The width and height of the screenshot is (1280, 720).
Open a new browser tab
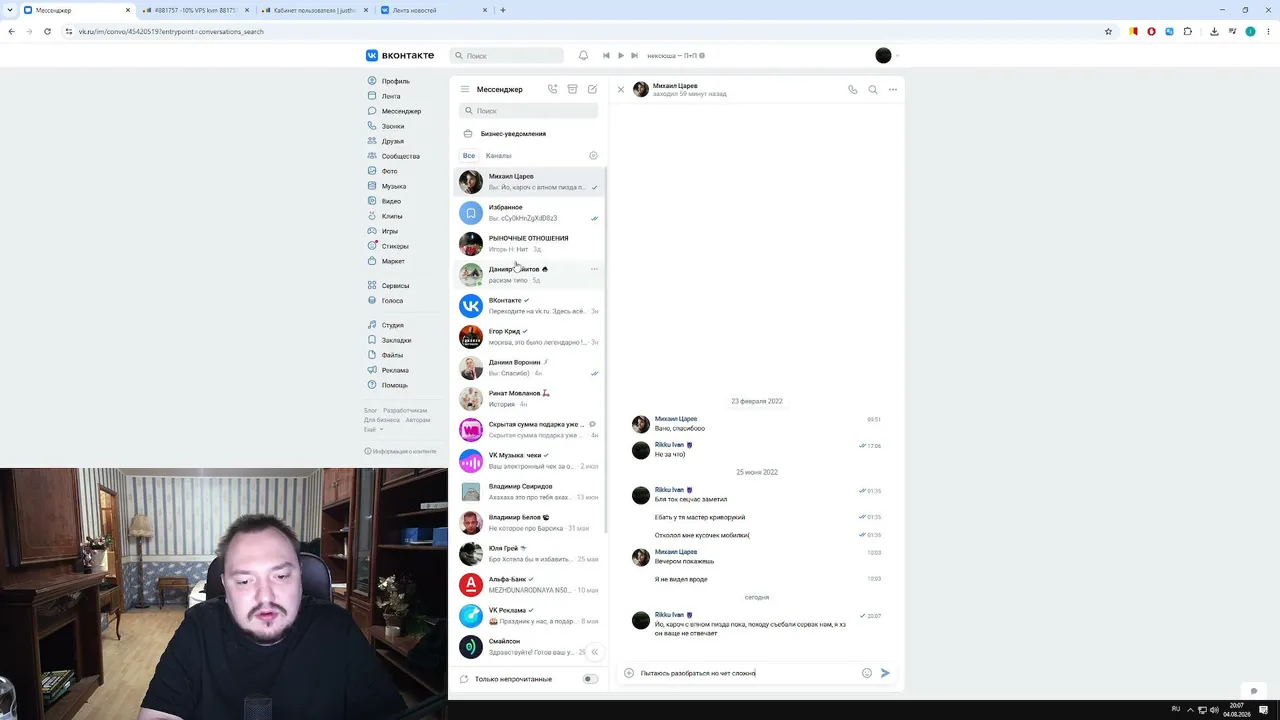point(503,10)
